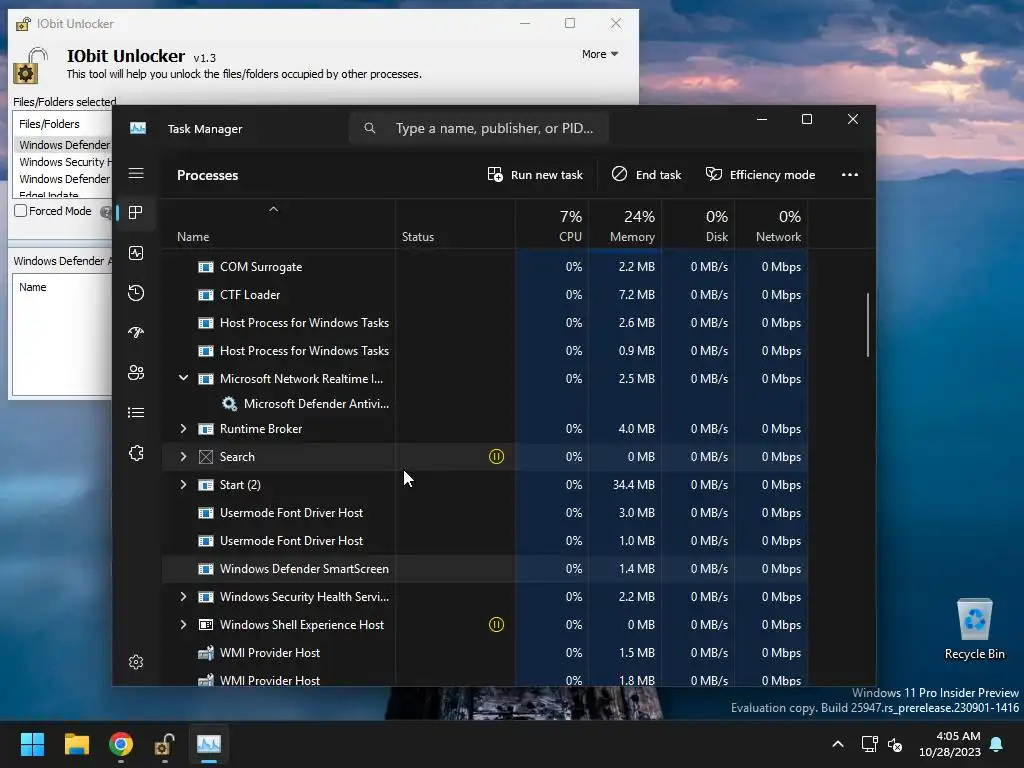Expand the Start (2) process group
1024x768 pixels.
click(x=184, y=485)
